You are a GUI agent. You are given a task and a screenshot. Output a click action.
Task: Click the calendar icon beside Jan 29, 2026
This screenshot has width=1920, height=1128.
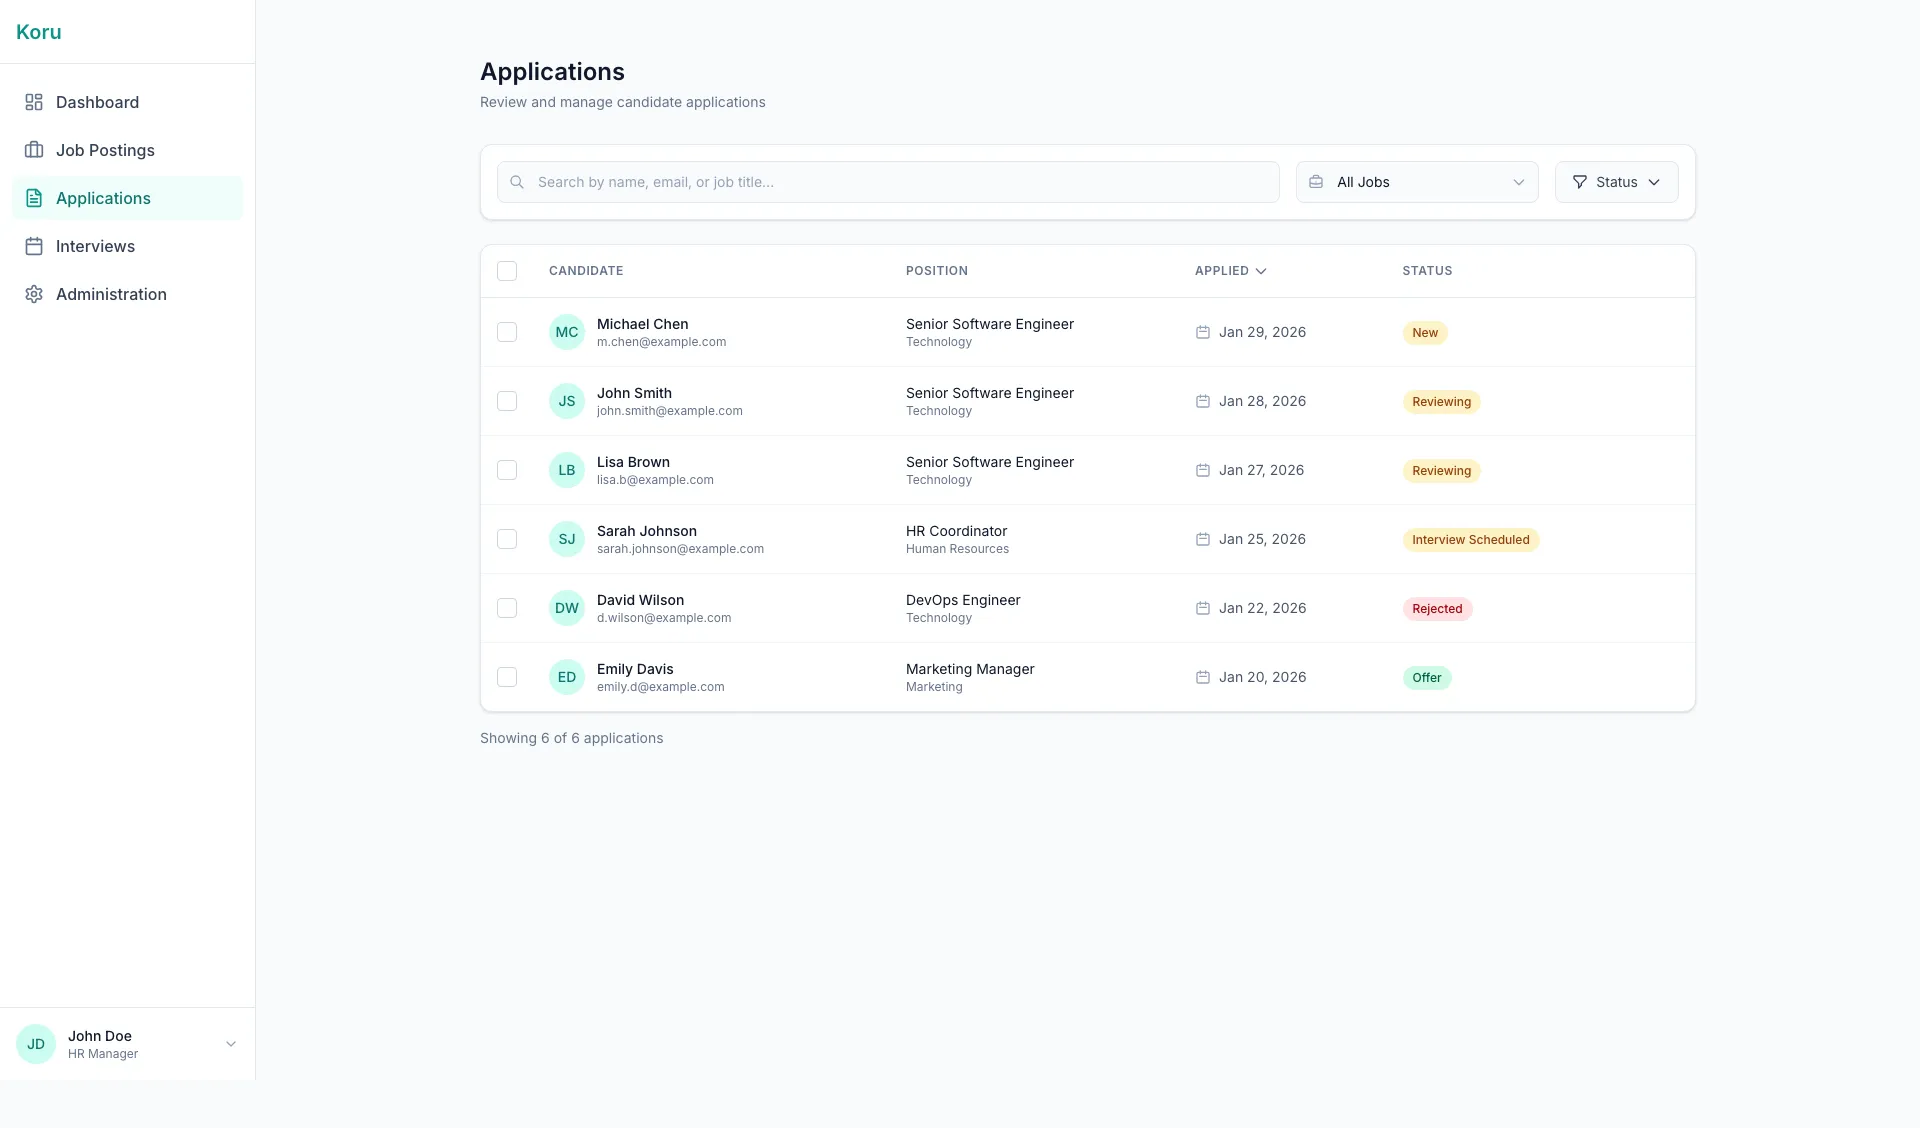tap(1203, 332)
